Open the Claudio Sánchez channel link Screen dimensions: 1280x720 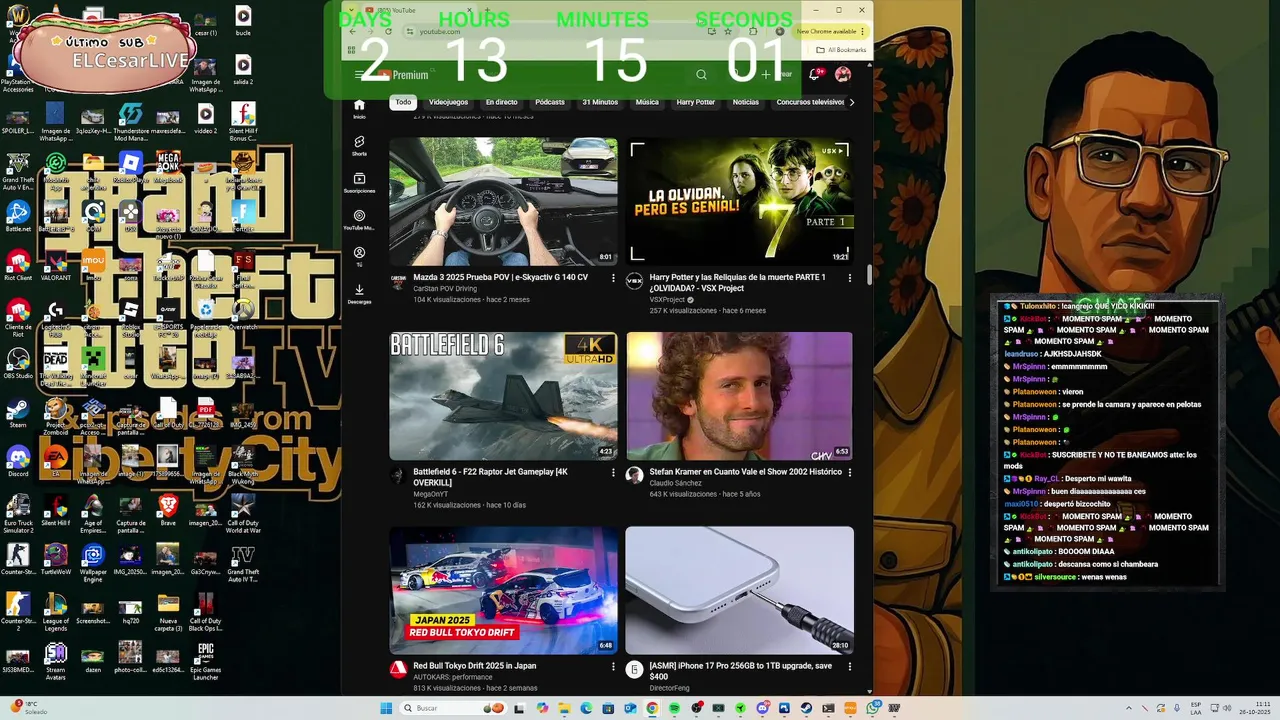pyautogui.click(x=675, y=483)
